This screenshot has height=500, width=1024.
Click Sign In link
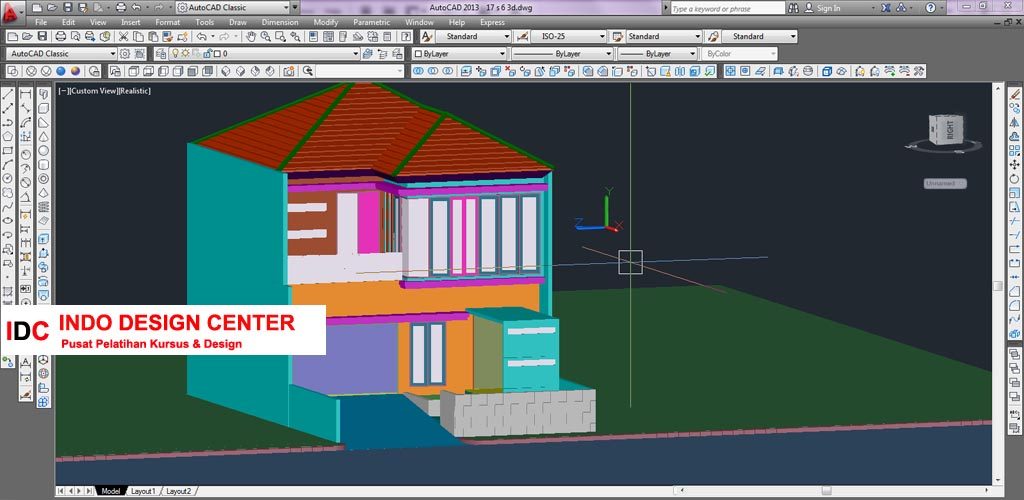pyautogui.click(x=828, y=8)
